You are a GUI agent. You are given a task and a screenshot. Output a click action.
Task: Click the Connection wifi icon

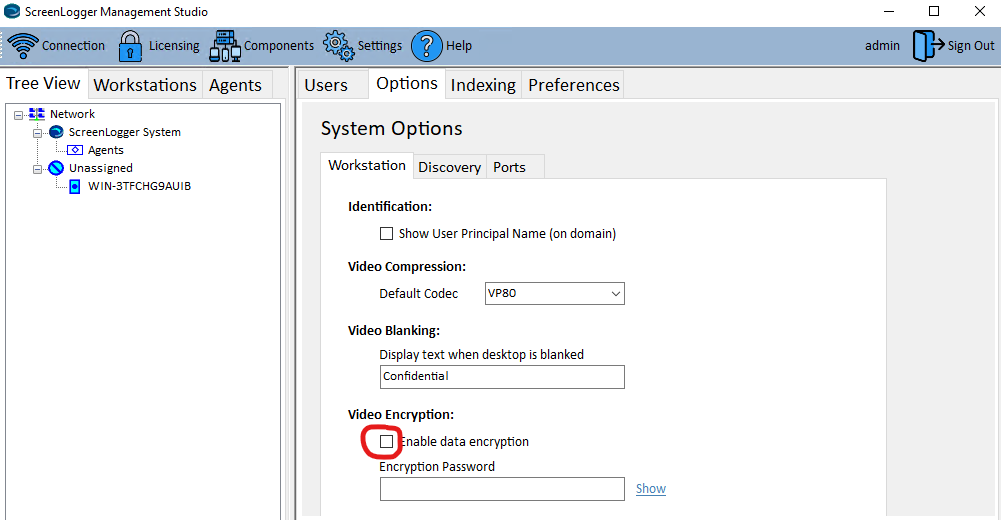click(23, 46)
